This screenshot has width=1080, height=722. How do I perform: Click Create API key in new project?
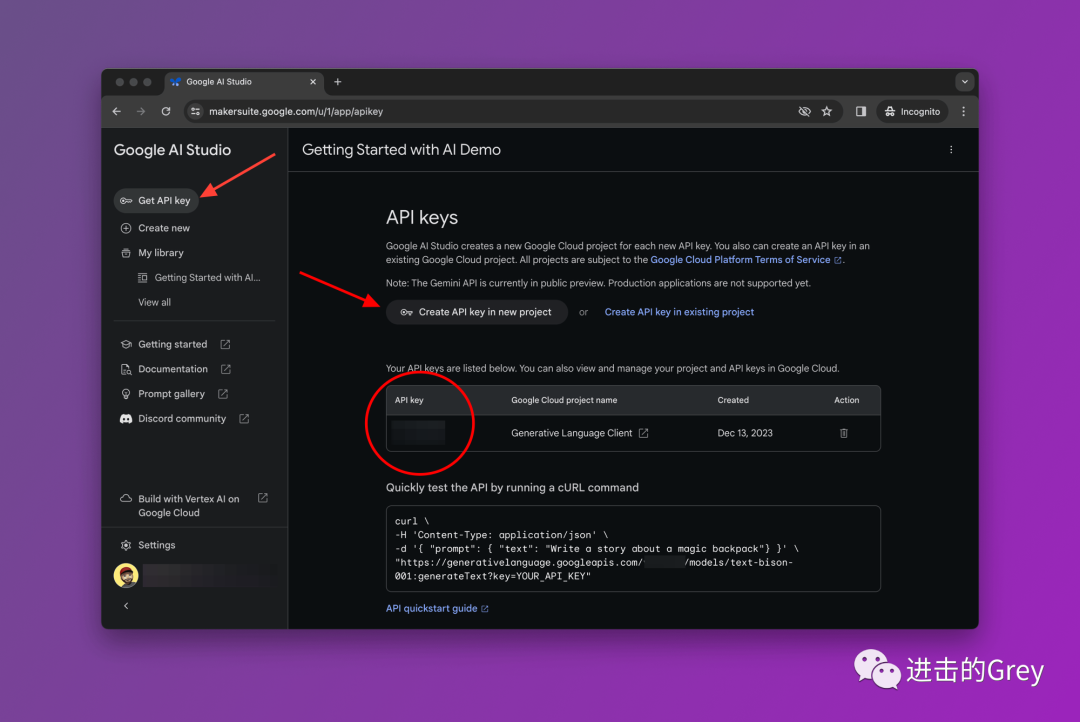(477, 312)
